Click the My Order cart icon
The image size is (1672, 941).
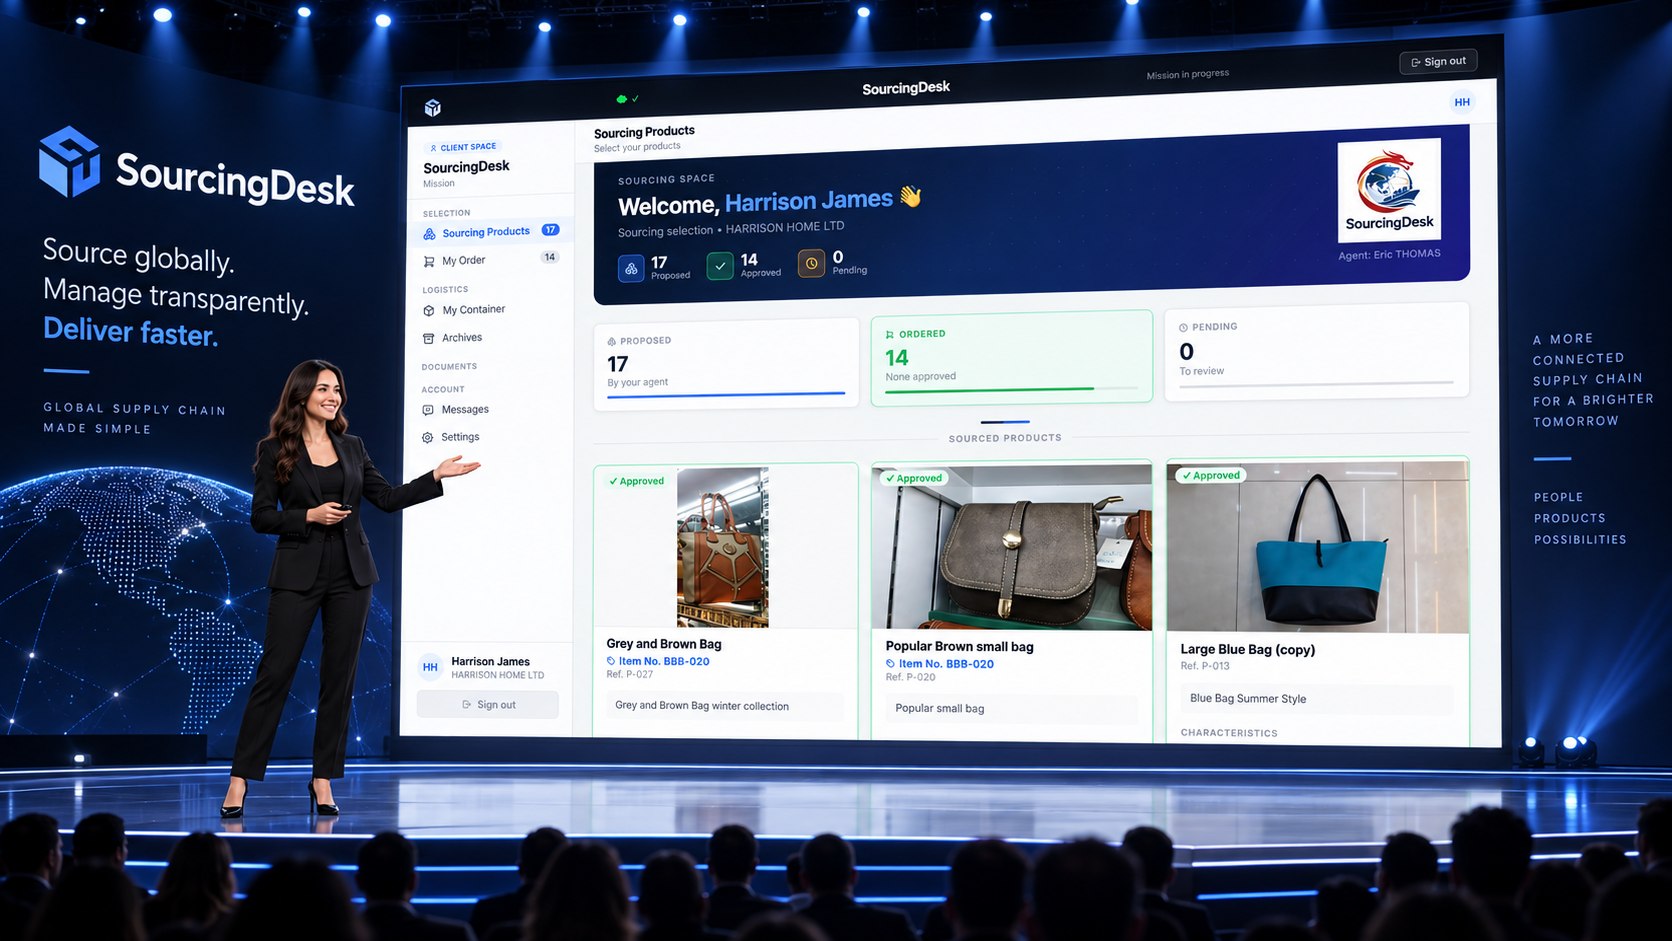pos(429,262)
